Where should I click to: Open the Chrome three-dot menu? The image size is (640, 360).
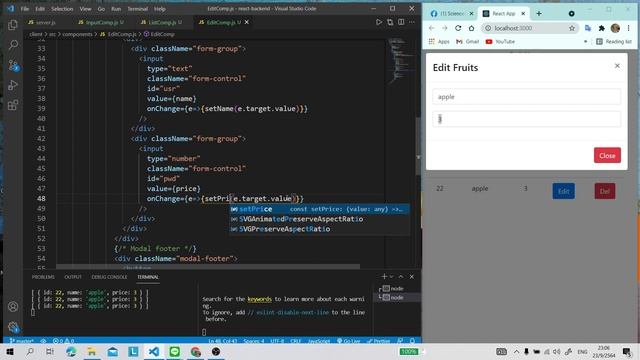[629, 28]
